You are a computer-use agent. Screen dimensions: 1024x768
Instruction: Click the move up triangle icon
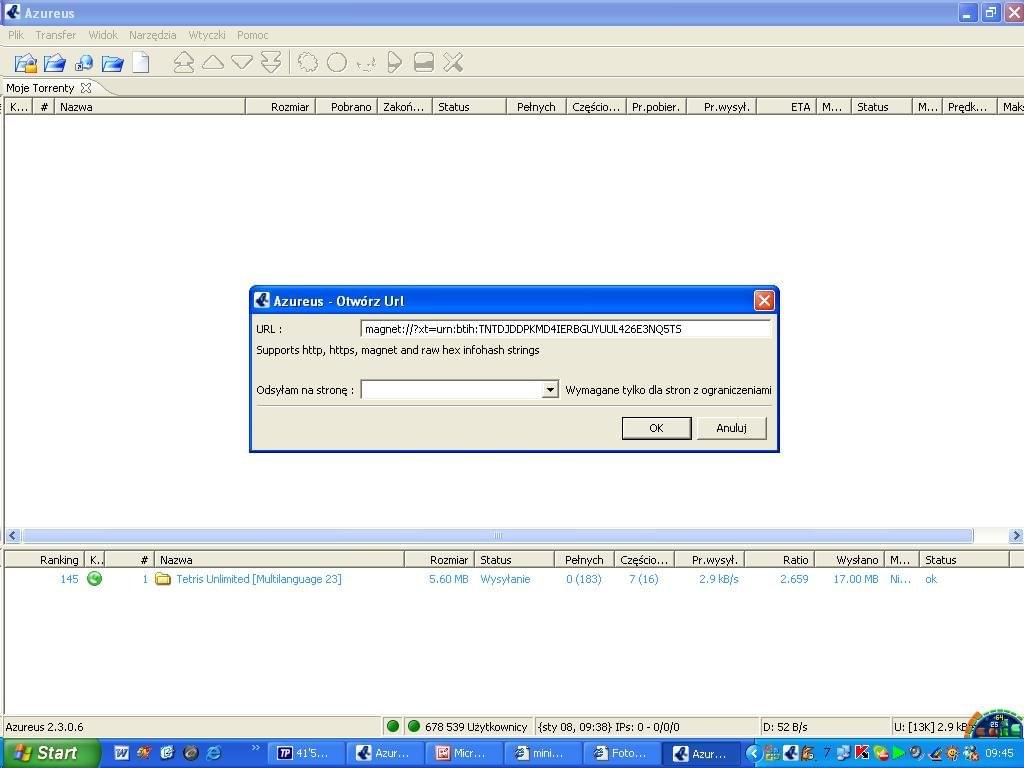pos(213,62)
